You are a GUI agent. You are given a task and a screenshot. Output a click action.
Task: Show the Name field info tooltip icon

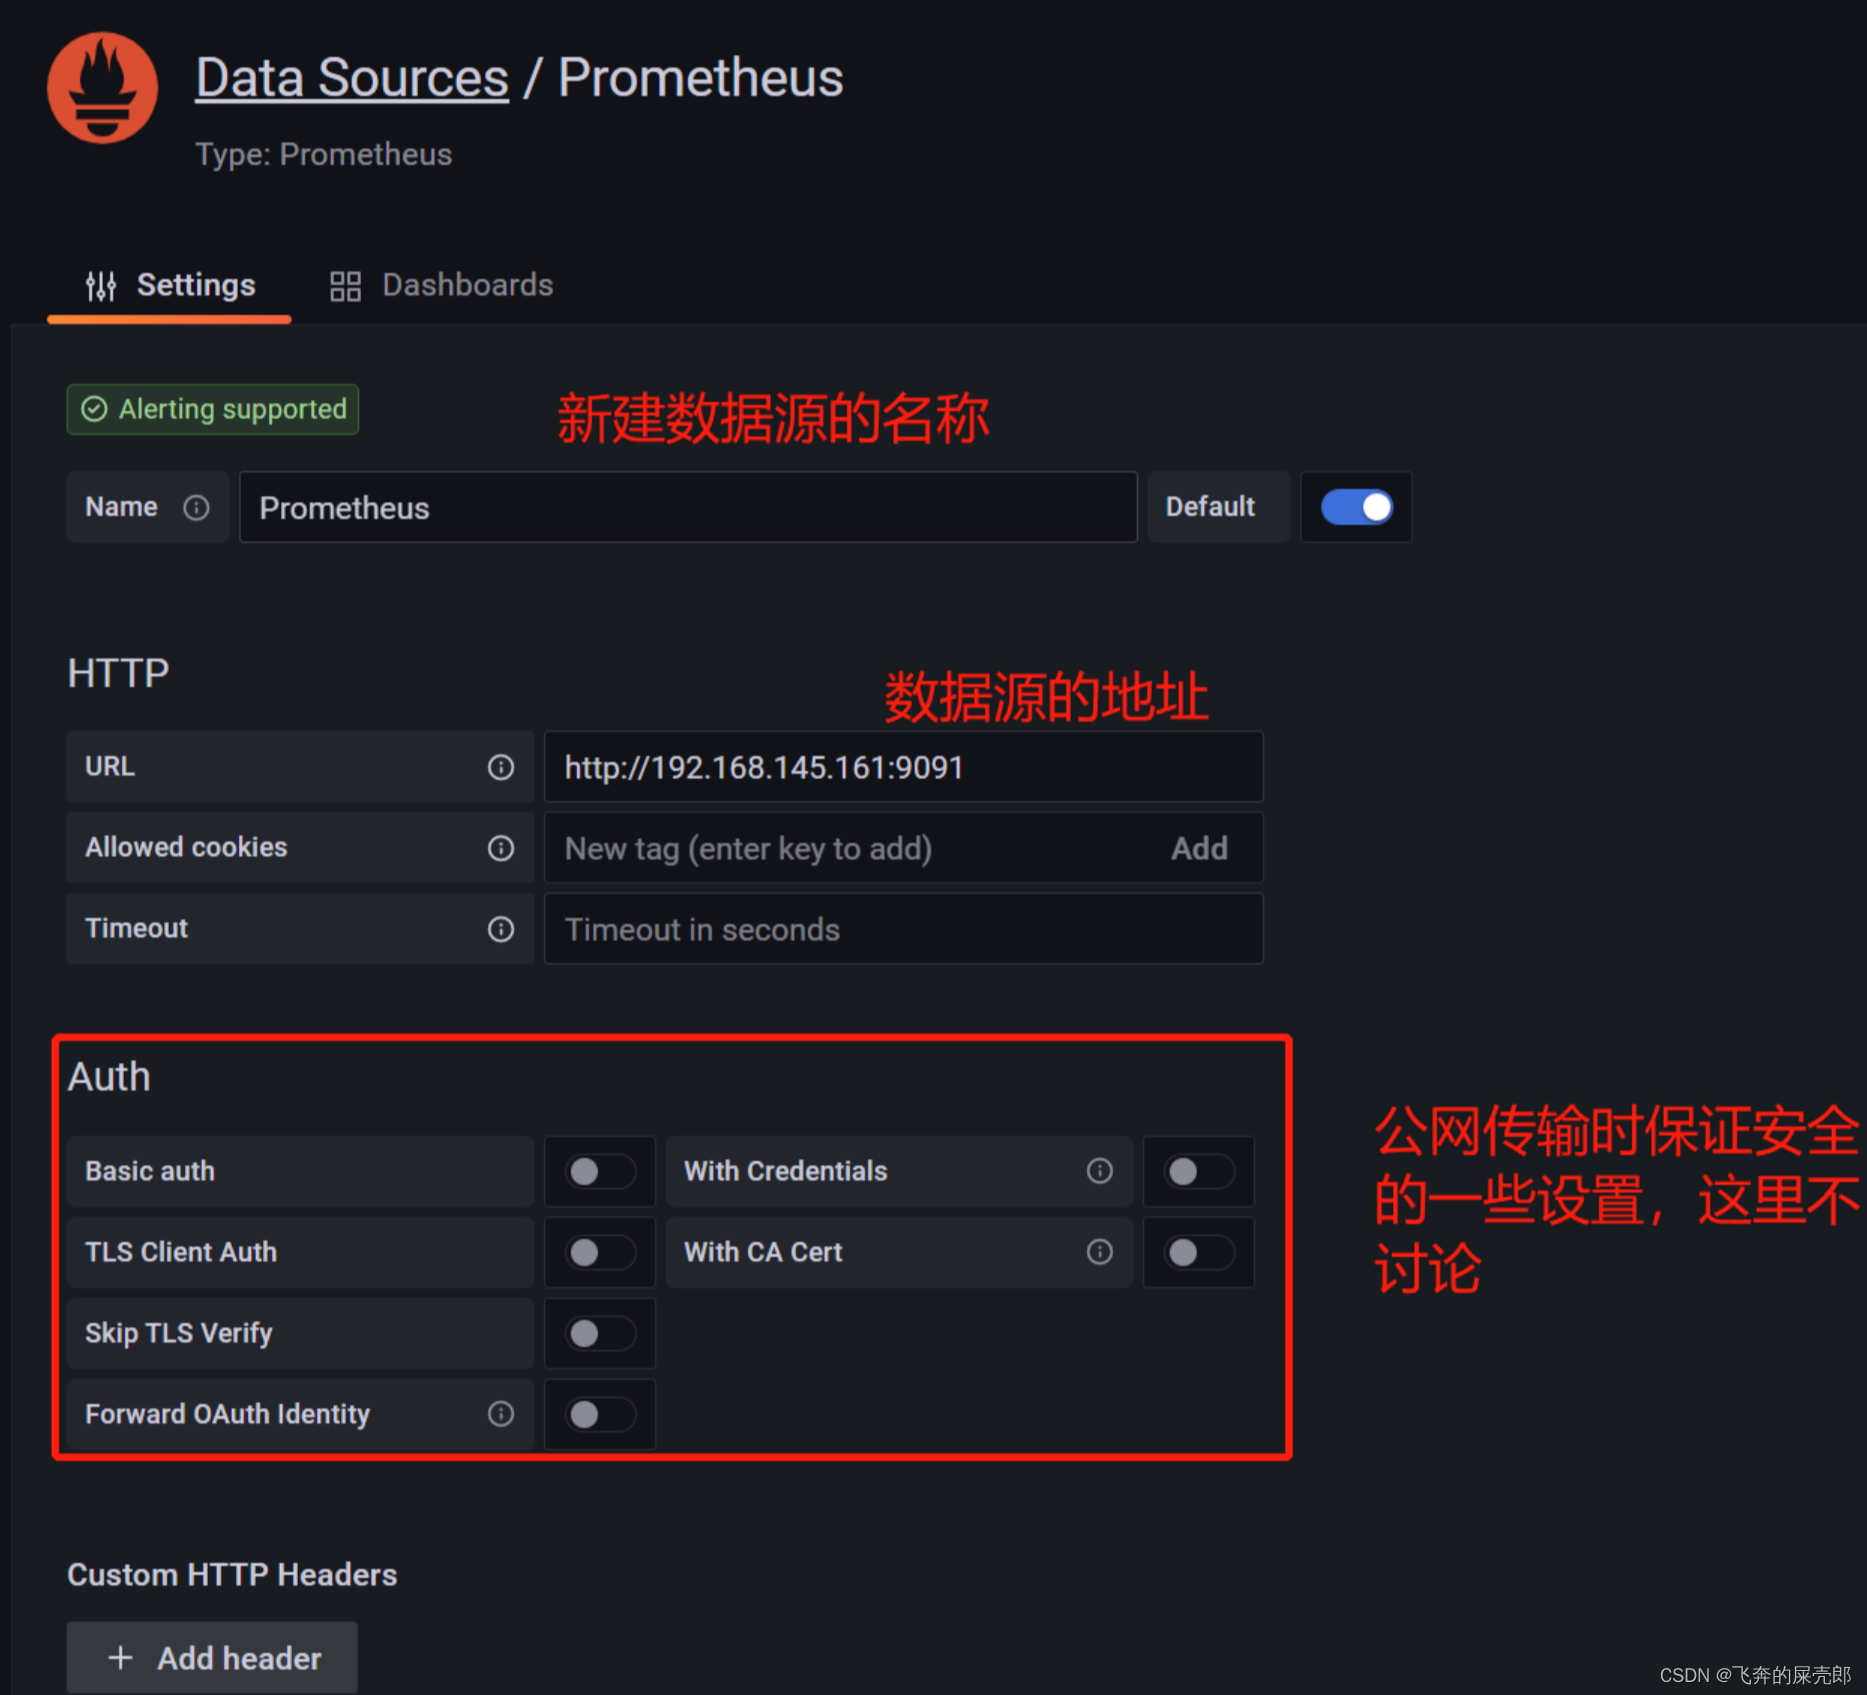tap(197, 508)
